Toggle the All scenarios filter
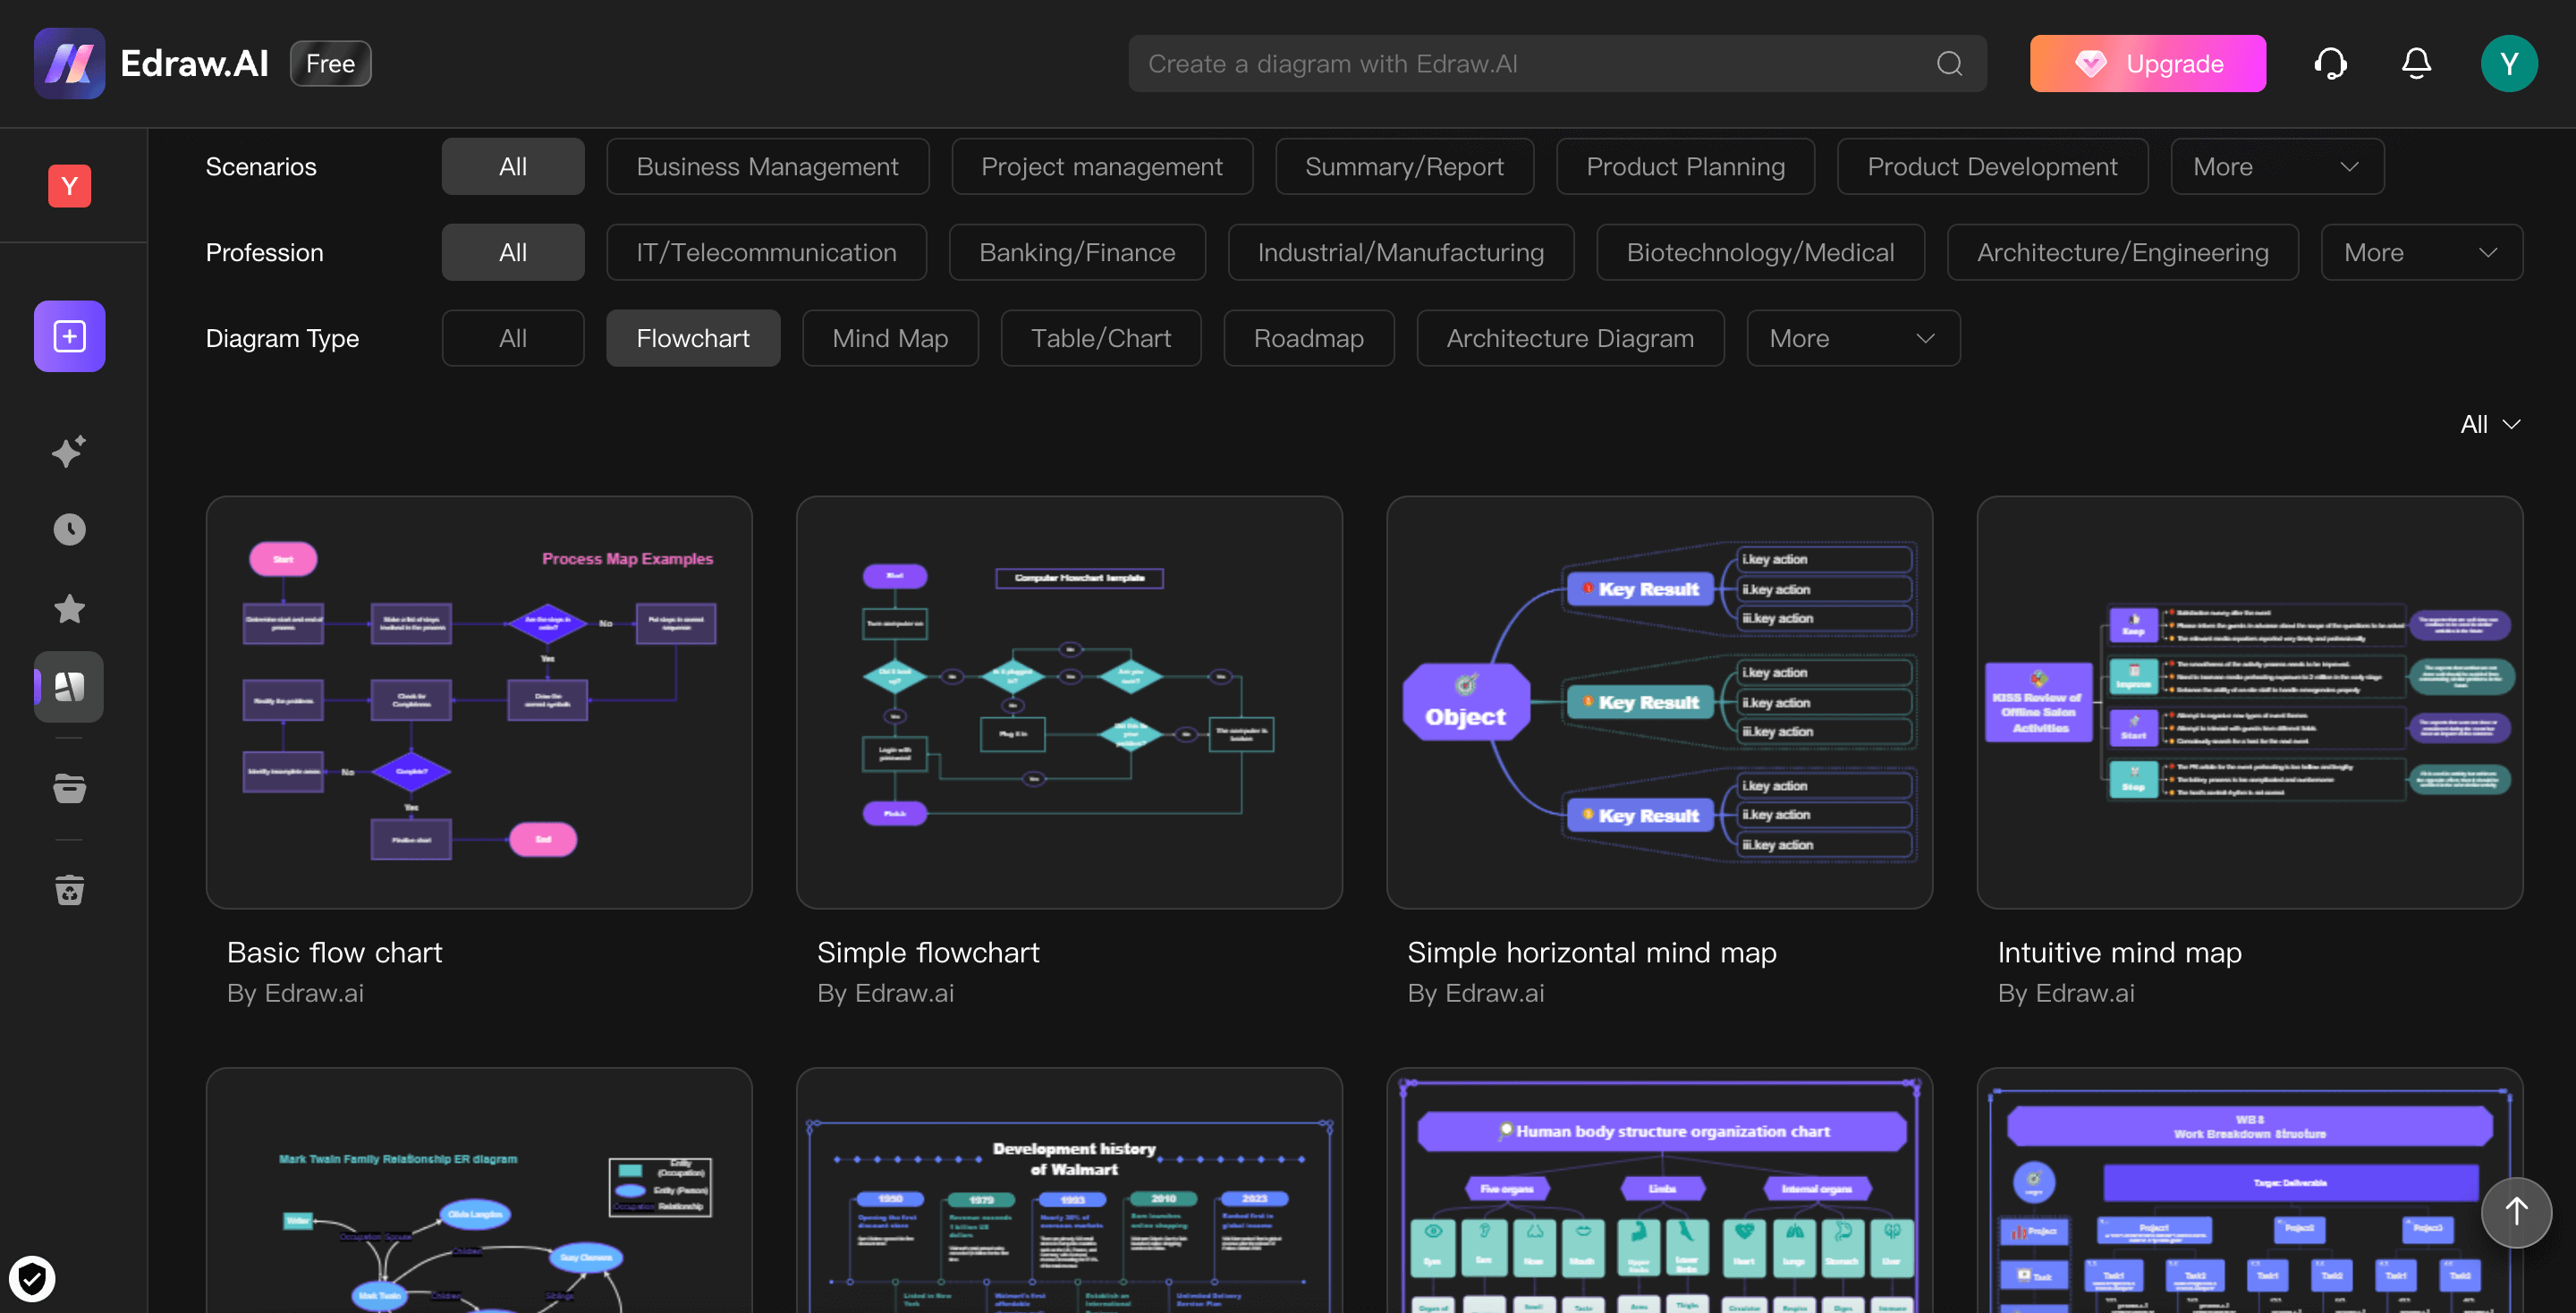The image size is (2576, 1313). [x=513, y=165]
